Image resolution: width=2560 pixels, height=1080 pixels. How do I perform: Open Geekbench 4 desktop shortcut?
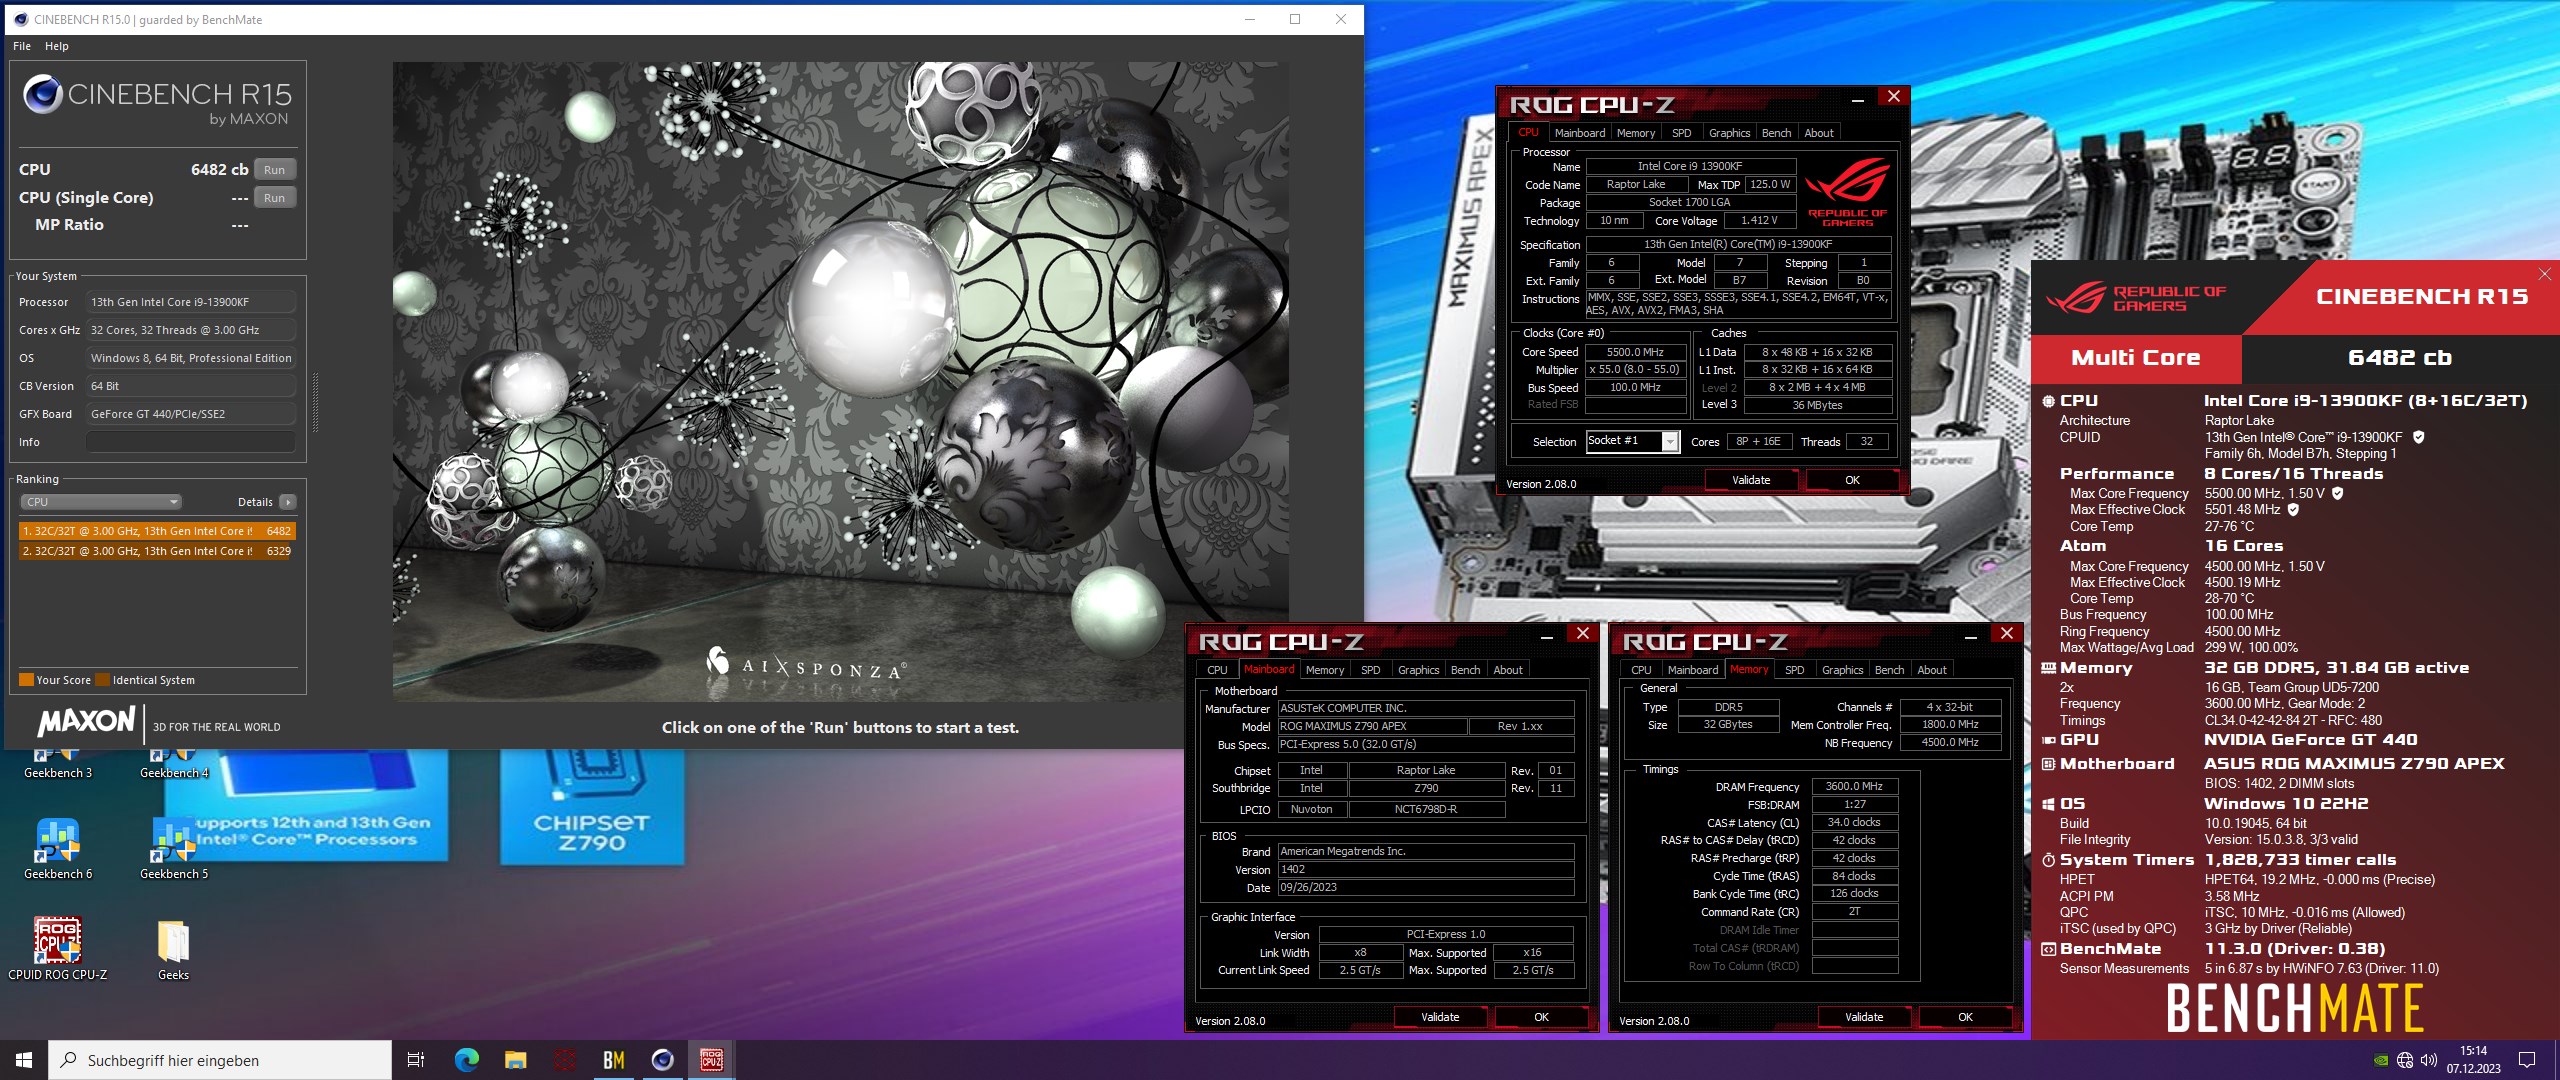[x=174, y=764]
